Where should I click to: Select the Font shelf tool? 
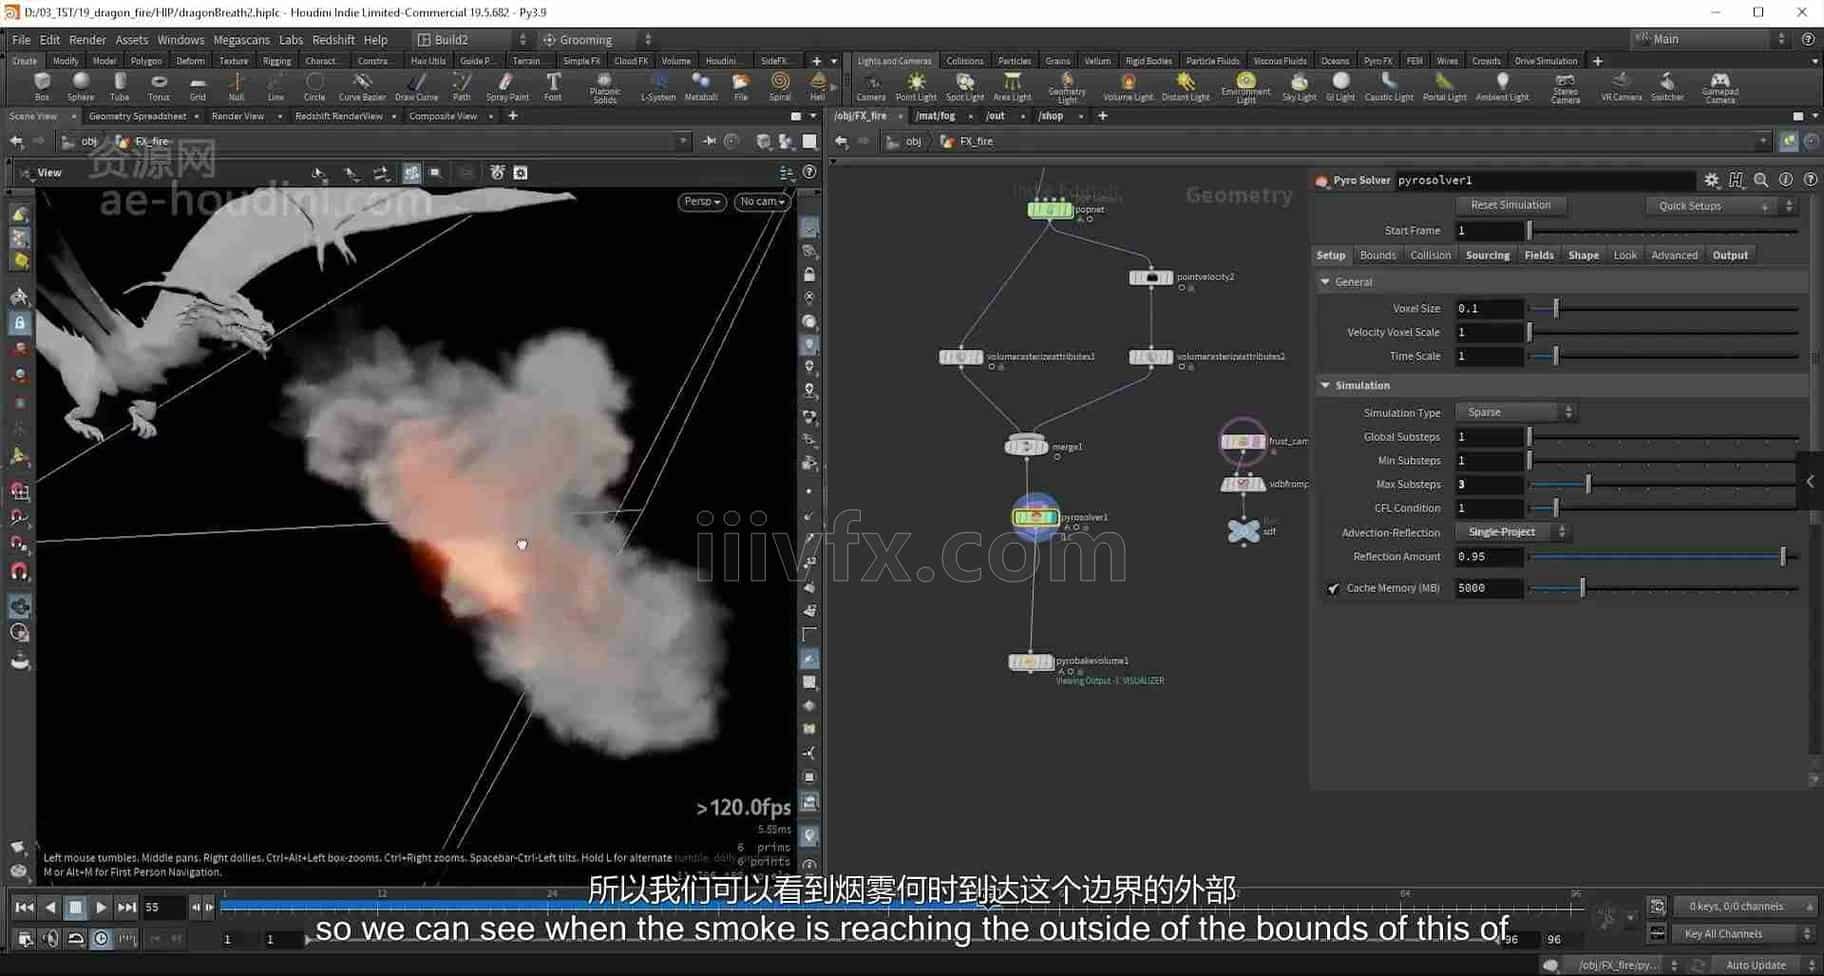553,86
